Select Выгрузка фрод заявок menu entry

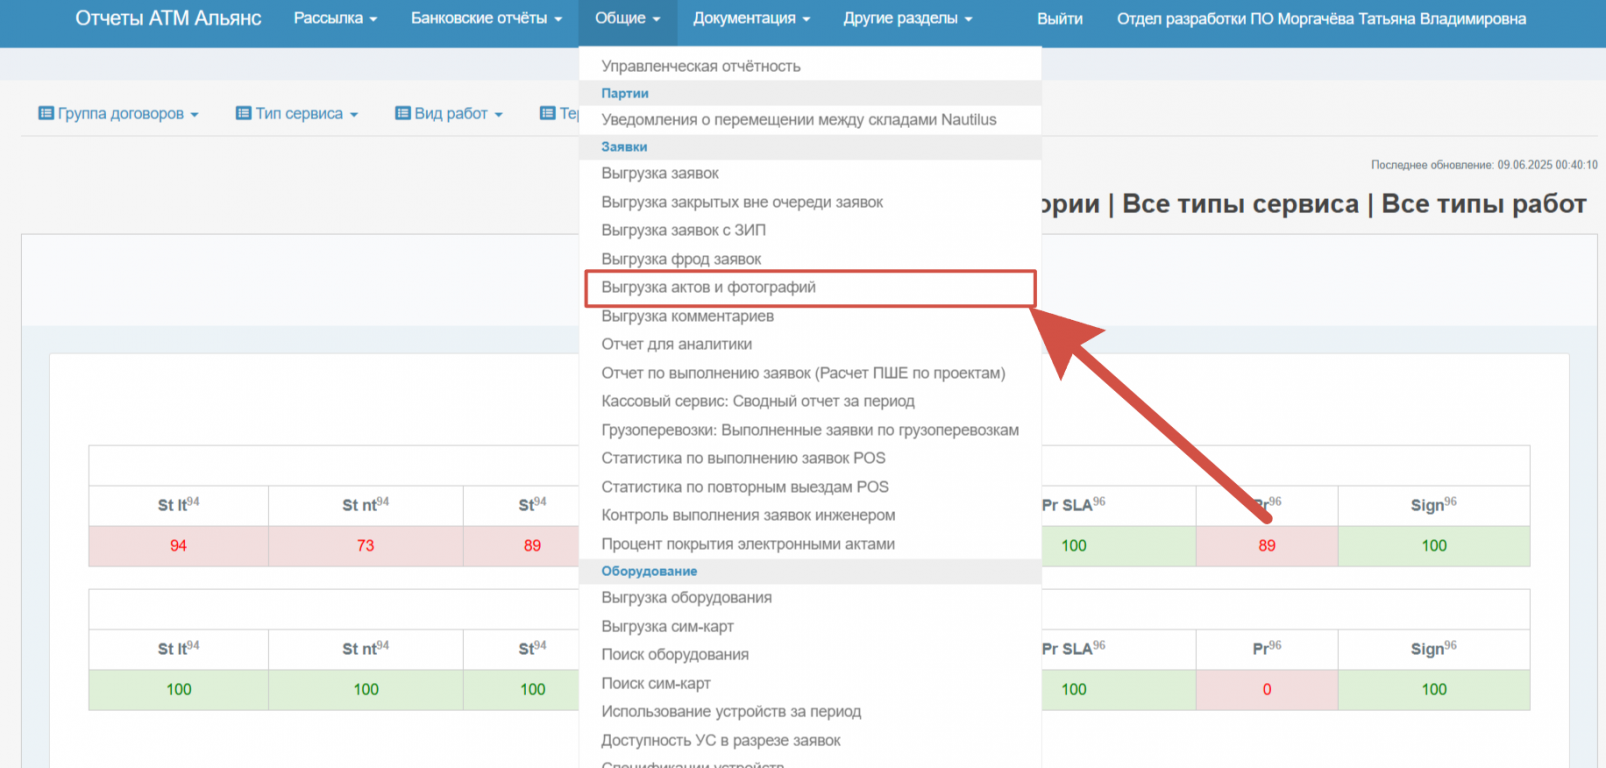pyautogui.click(x=681, y=259)
